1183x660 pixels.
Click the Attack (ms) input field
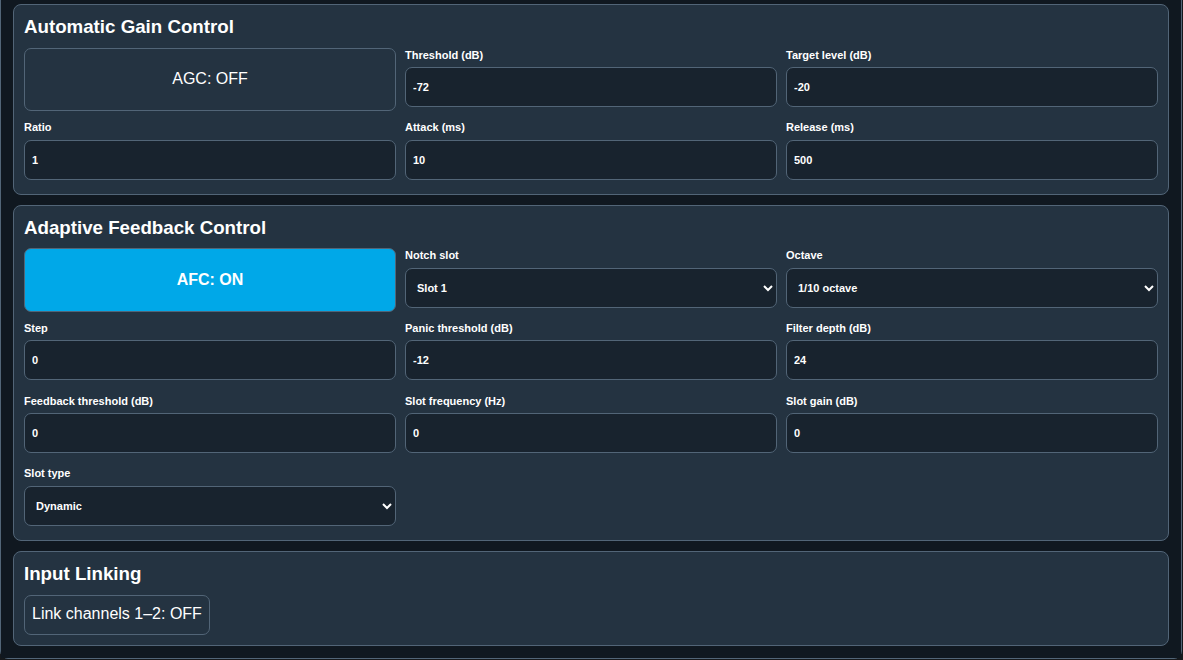[x=591, y=160]
